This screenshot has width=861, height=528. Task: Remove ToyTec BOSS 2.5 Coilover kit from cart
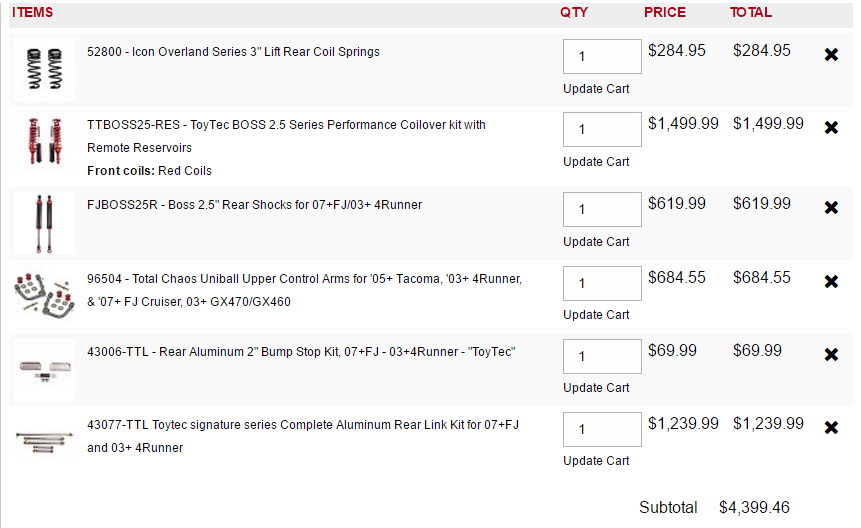[831, 127]
